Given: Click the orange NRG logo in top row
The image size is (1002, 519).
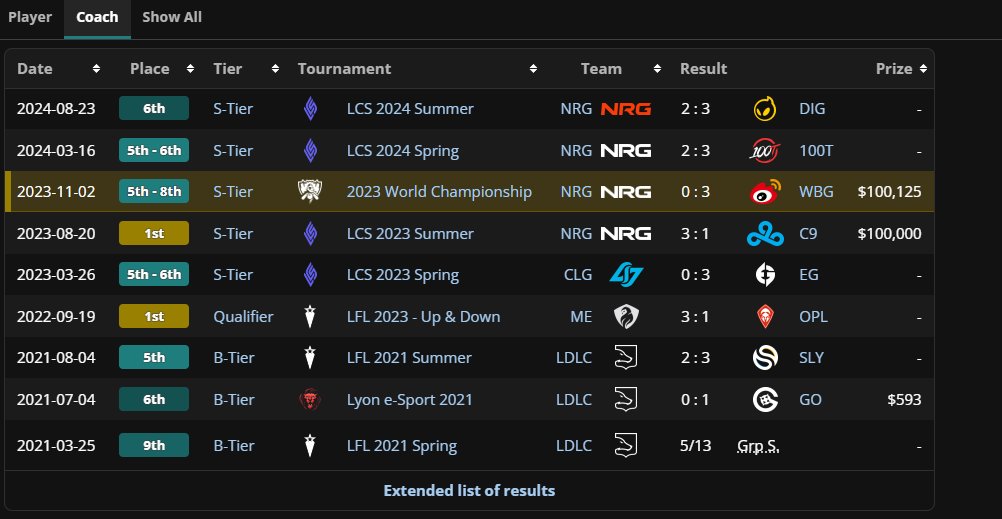Looking at the screenshot, I should [x=626, y=109].
